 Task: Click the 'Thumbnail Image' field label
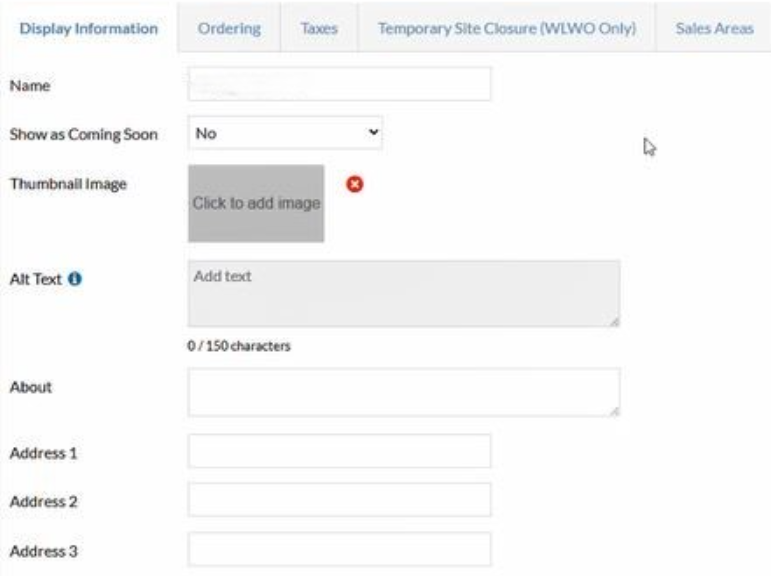coord(68,184)
